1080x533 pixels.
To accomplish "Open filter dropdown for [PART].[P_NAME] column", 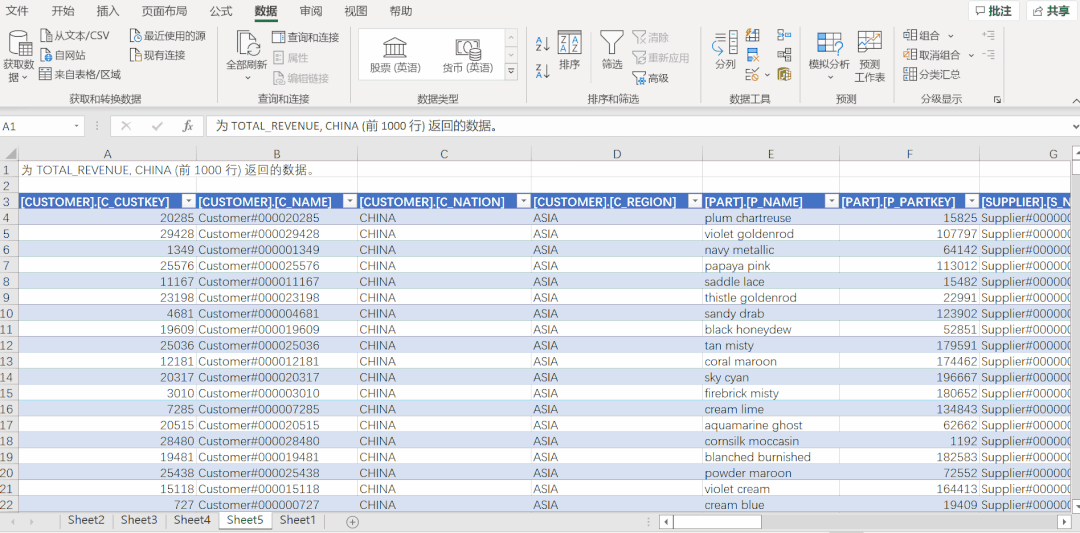I will pos(831,202).
